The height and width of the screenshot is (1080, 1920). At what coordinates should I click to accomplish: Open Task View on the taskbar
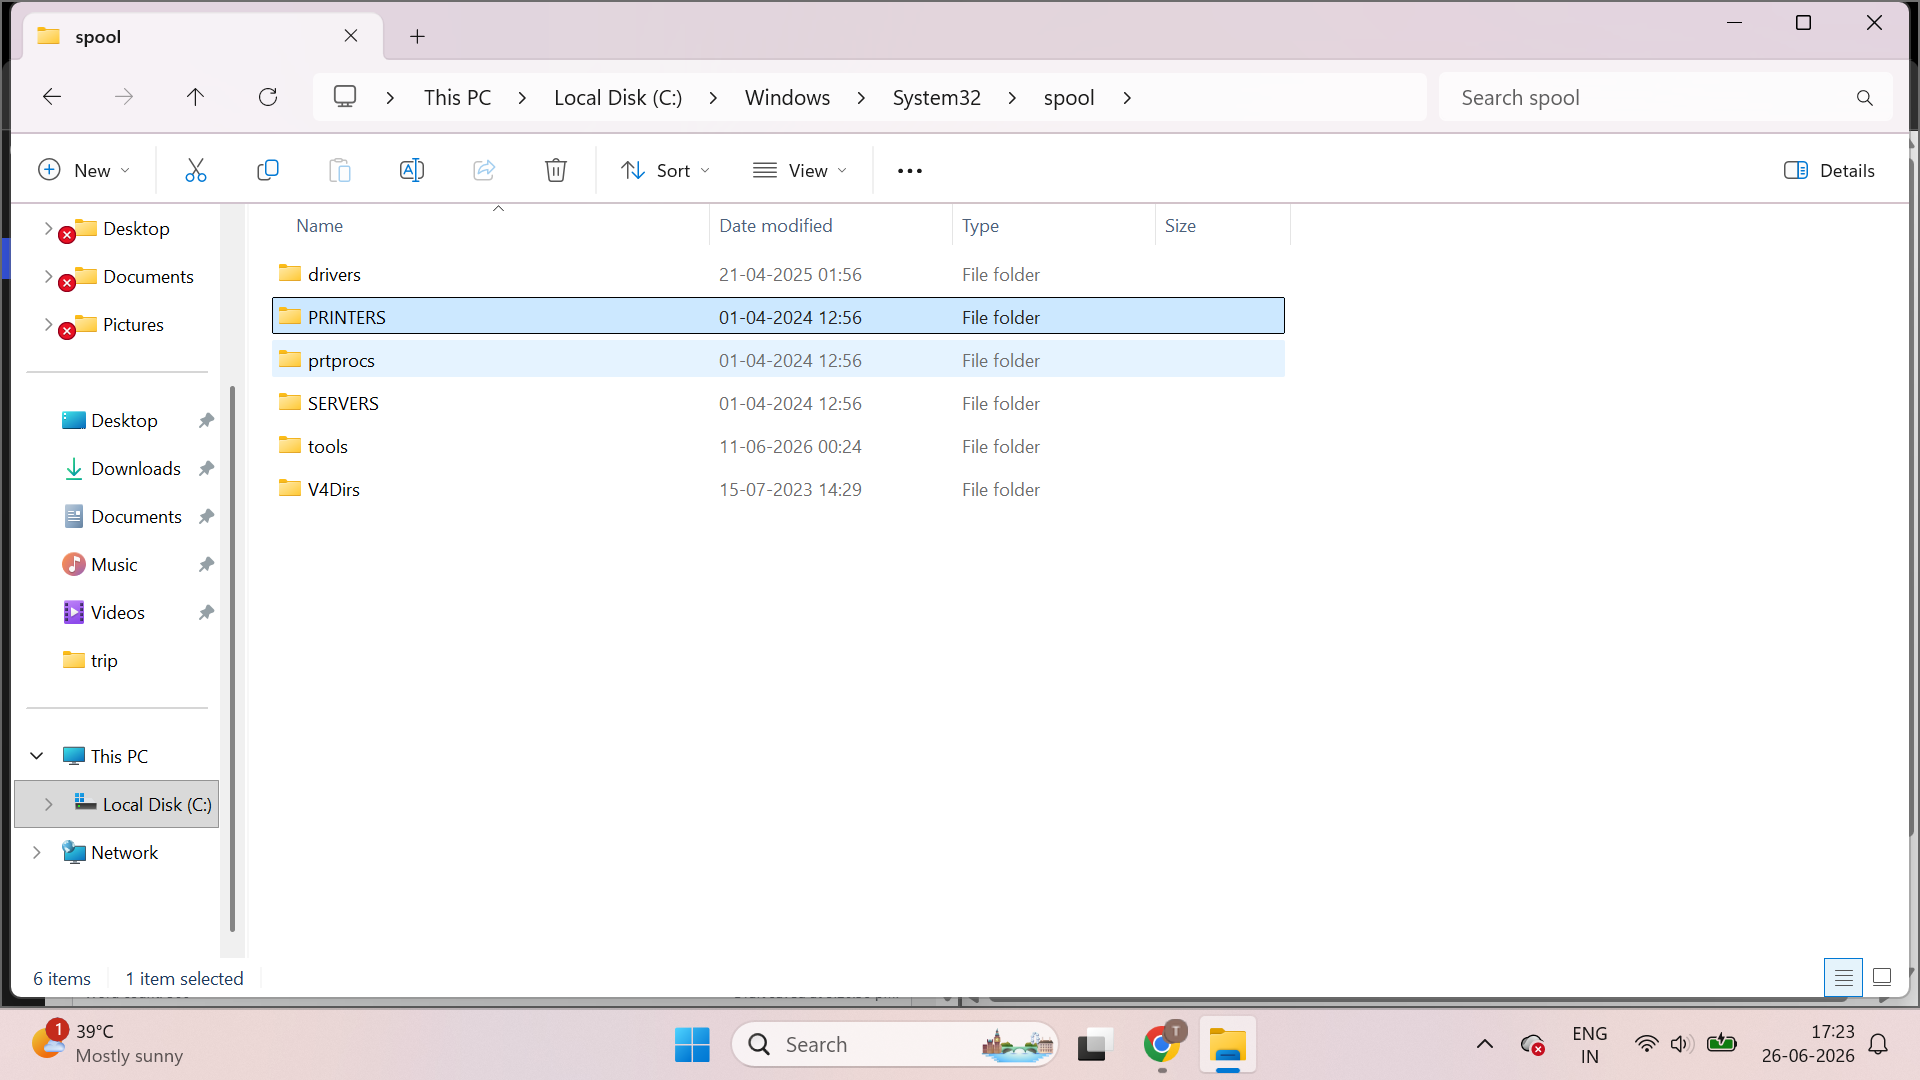pyautogui.click(x=1096, y=1045)
